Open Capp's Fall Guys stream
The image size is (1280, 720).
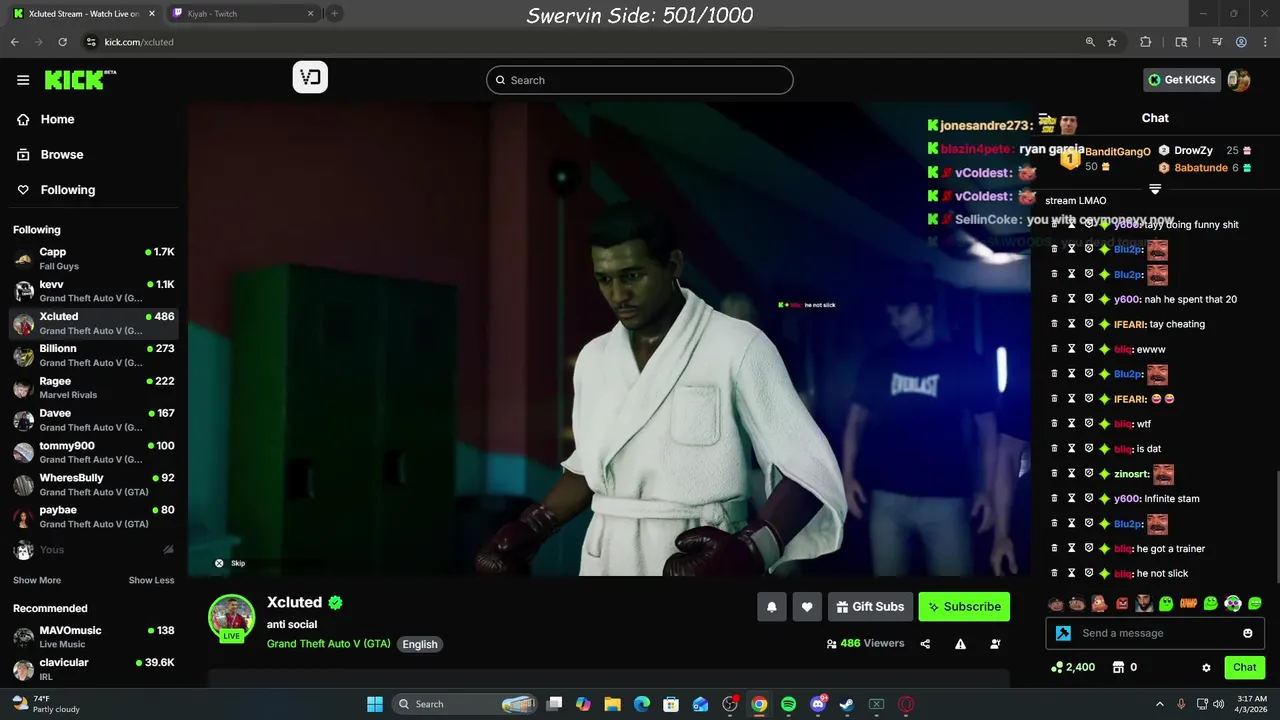[93, 259]
